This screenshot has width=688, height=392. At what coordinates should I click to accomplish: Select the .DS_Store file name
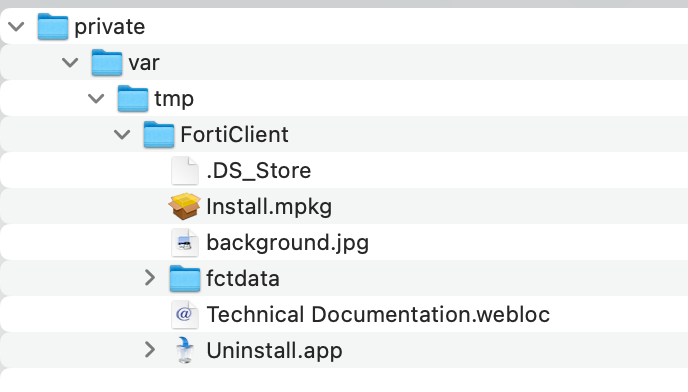[x=258, y=171]
